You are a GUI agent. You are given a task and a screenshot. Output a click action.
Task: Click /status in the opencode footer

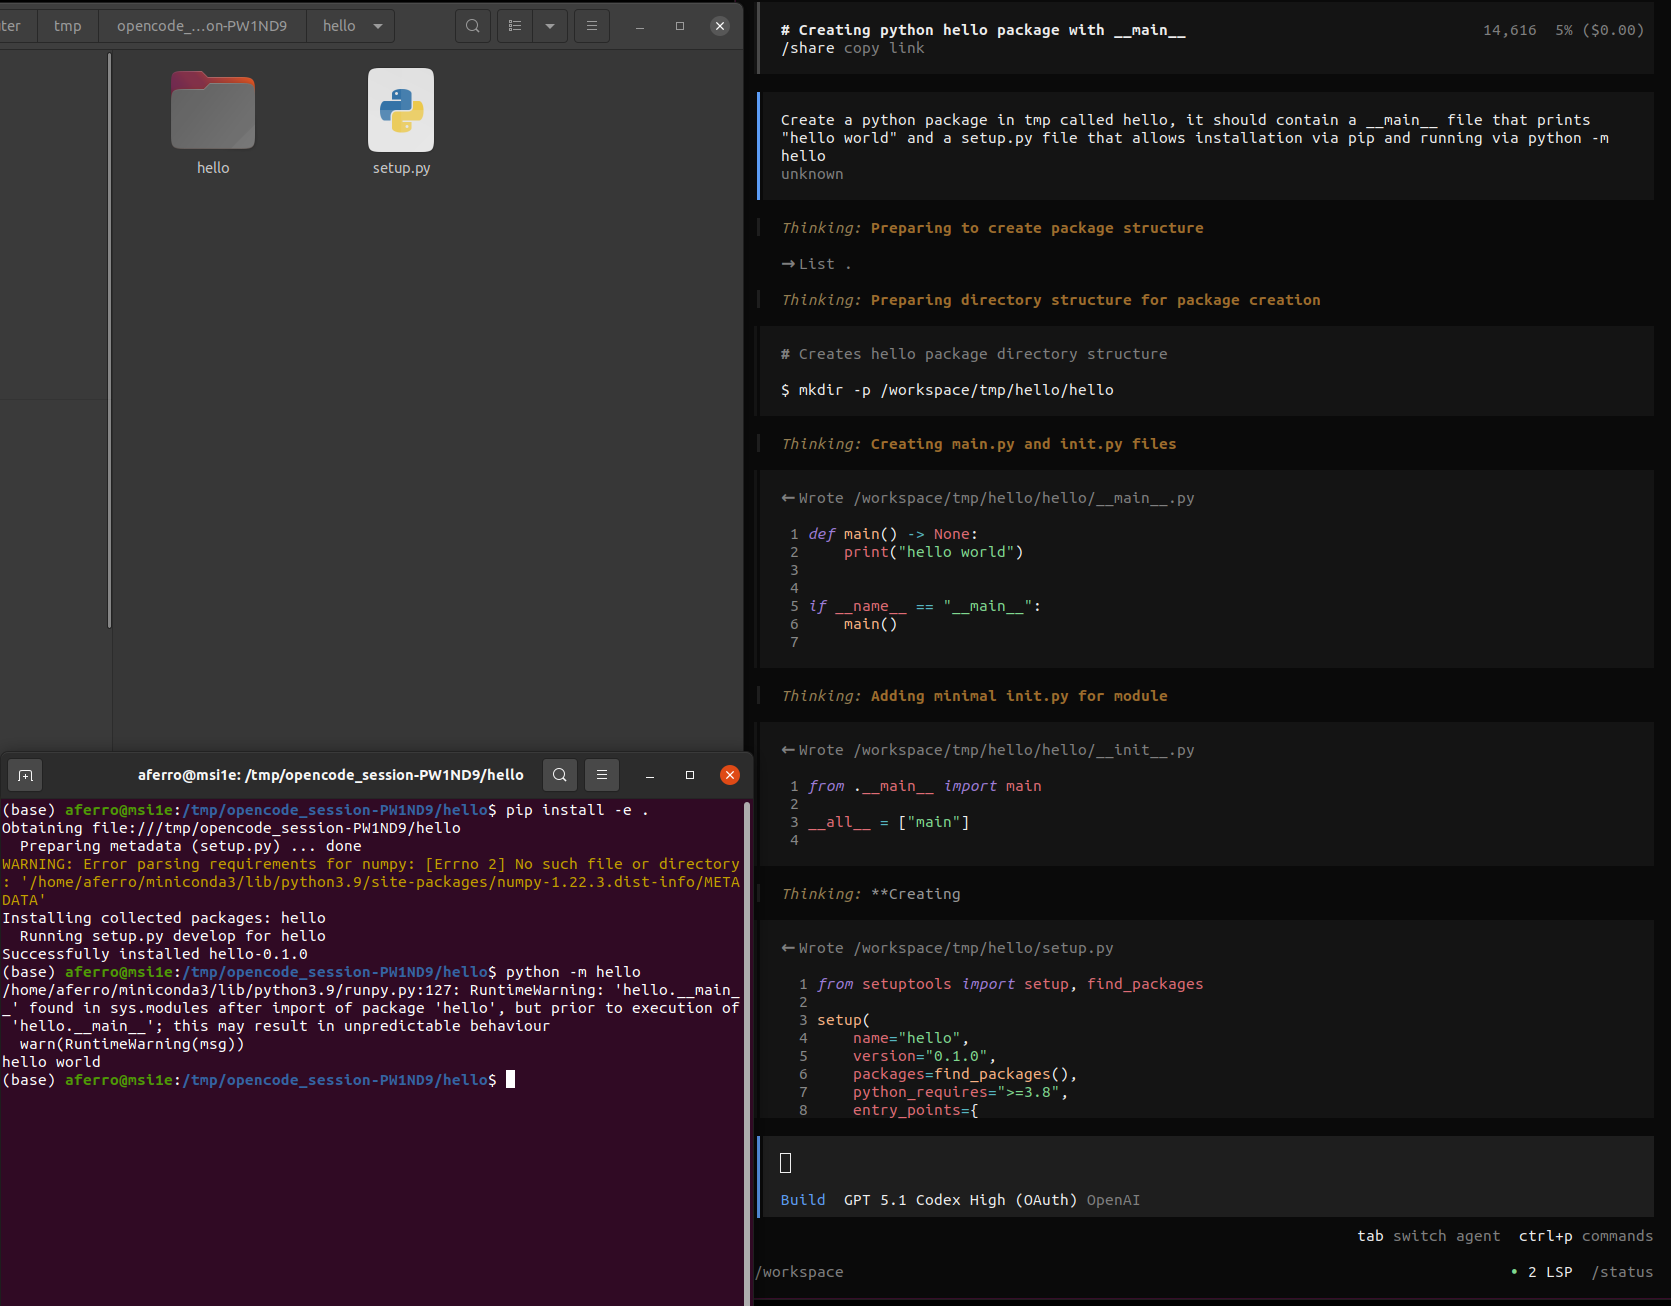coord(1621,1272)
